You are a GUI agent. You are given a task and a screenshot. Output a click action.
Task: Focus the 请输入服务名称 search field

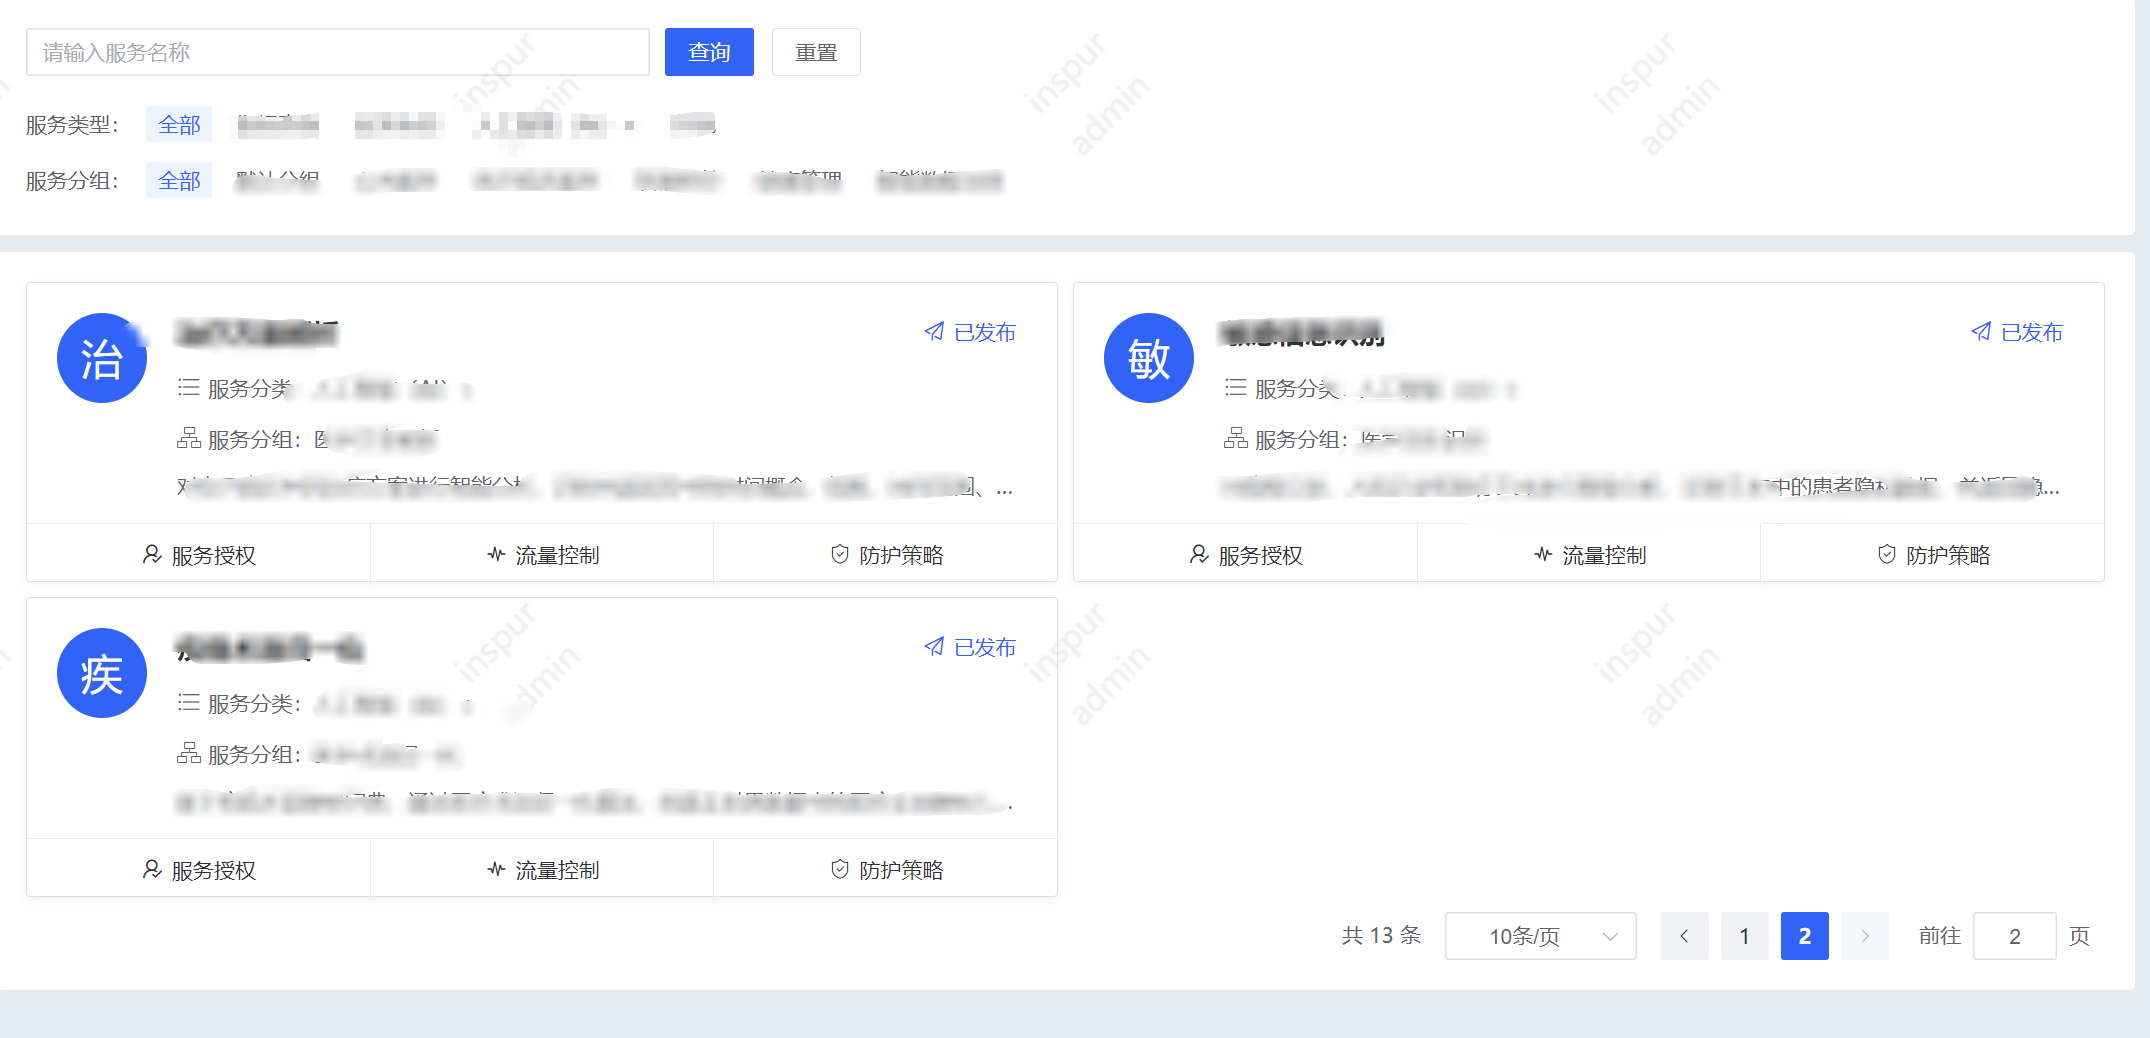[x=338, y=52]
